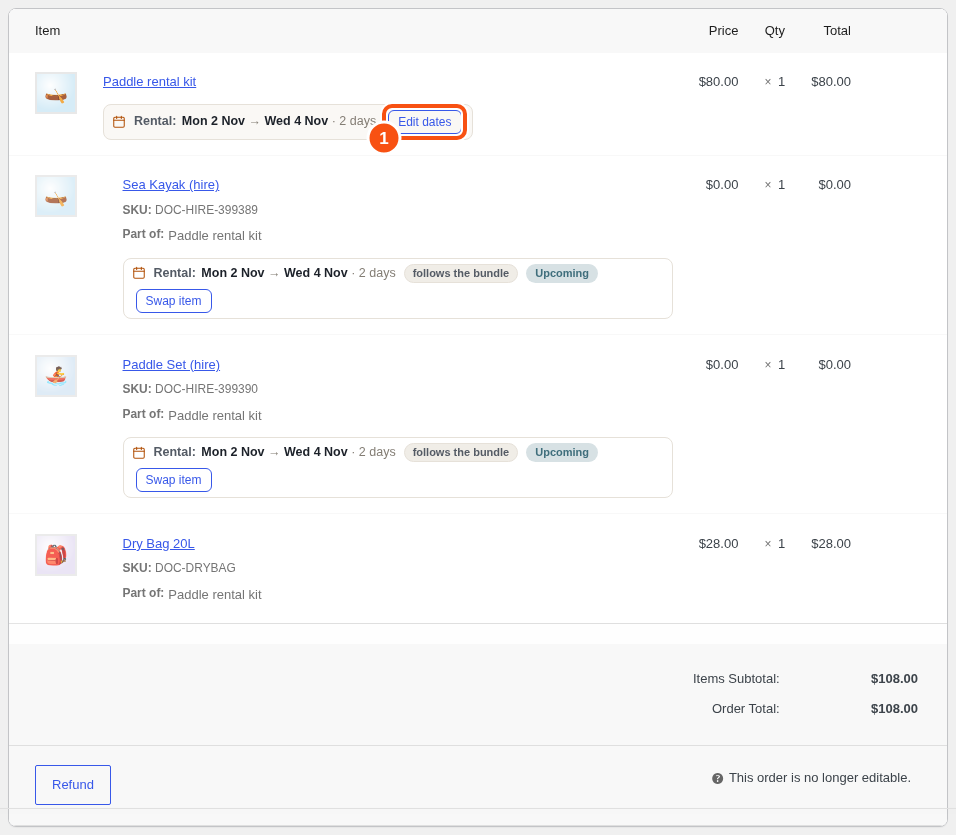The image size is (956, 835).
Task: Click the $80.00 price of Paddle rental kit
Action: (718, 82)
